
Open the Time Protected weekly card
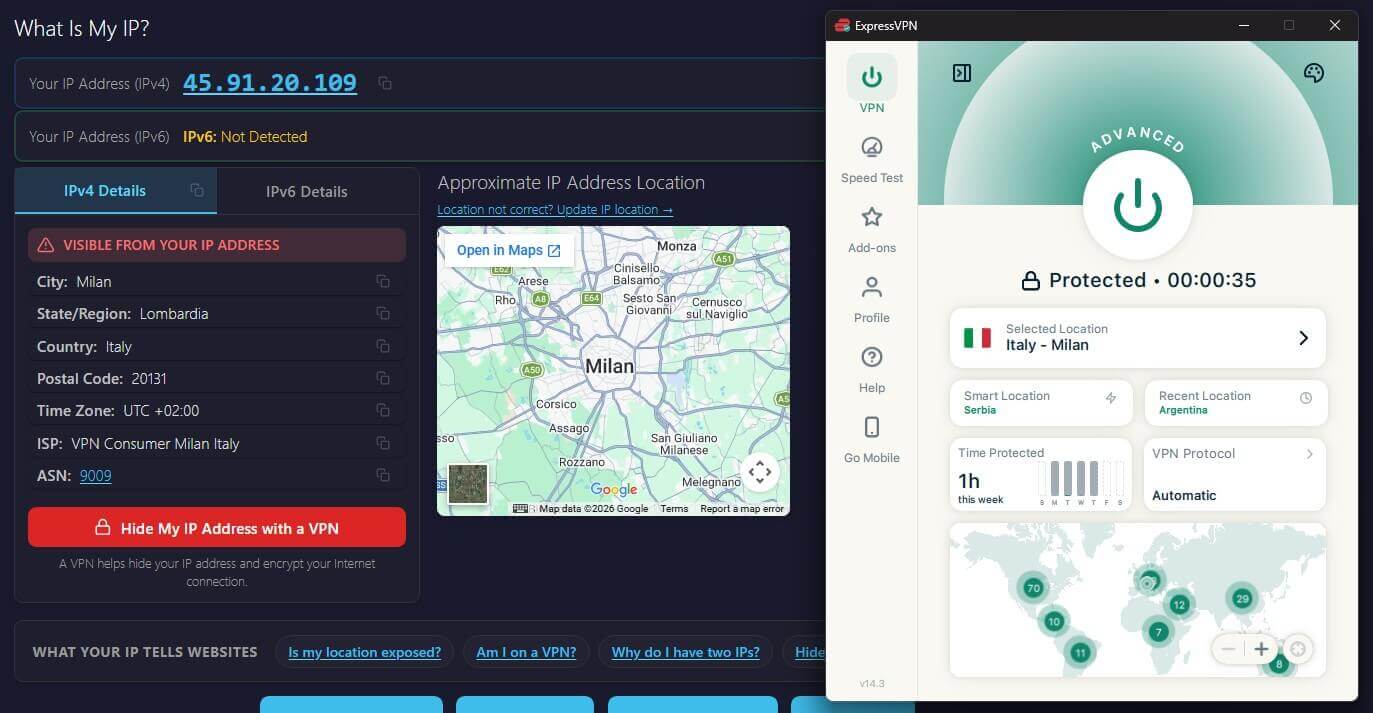1041,474
